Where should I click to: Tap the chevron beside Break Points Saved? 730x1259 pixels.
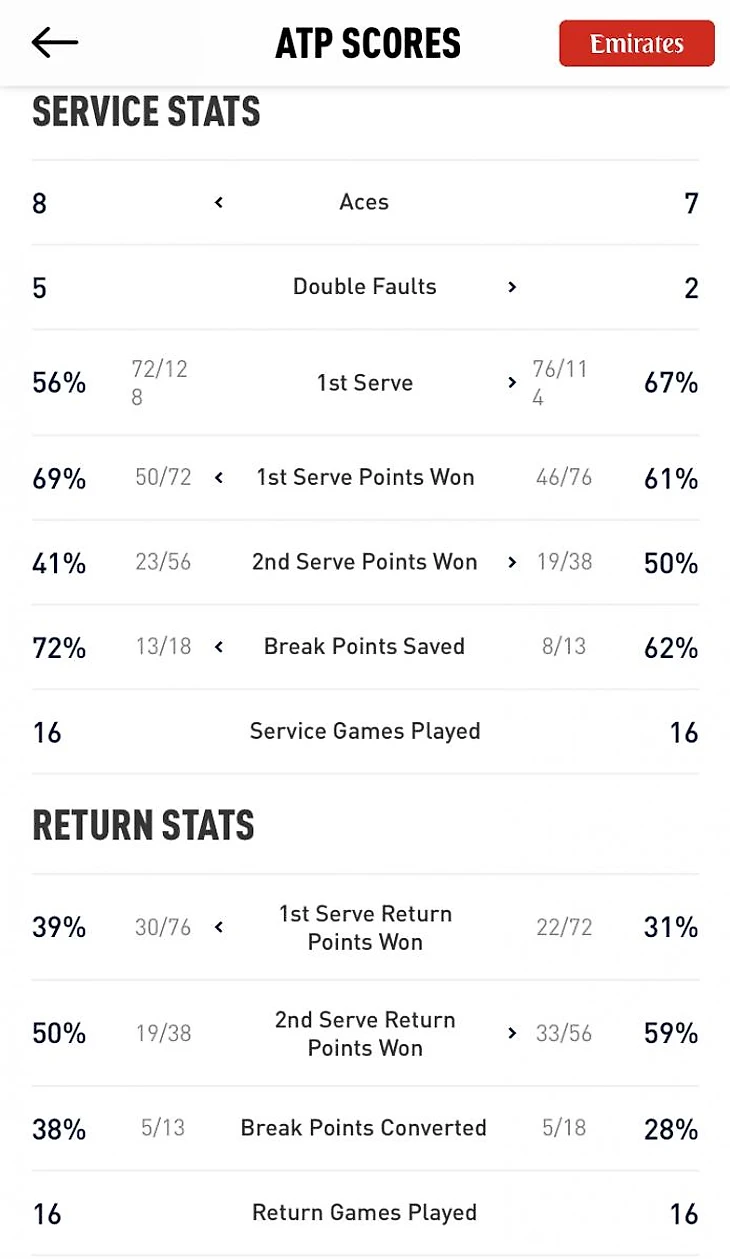(219, 648)
